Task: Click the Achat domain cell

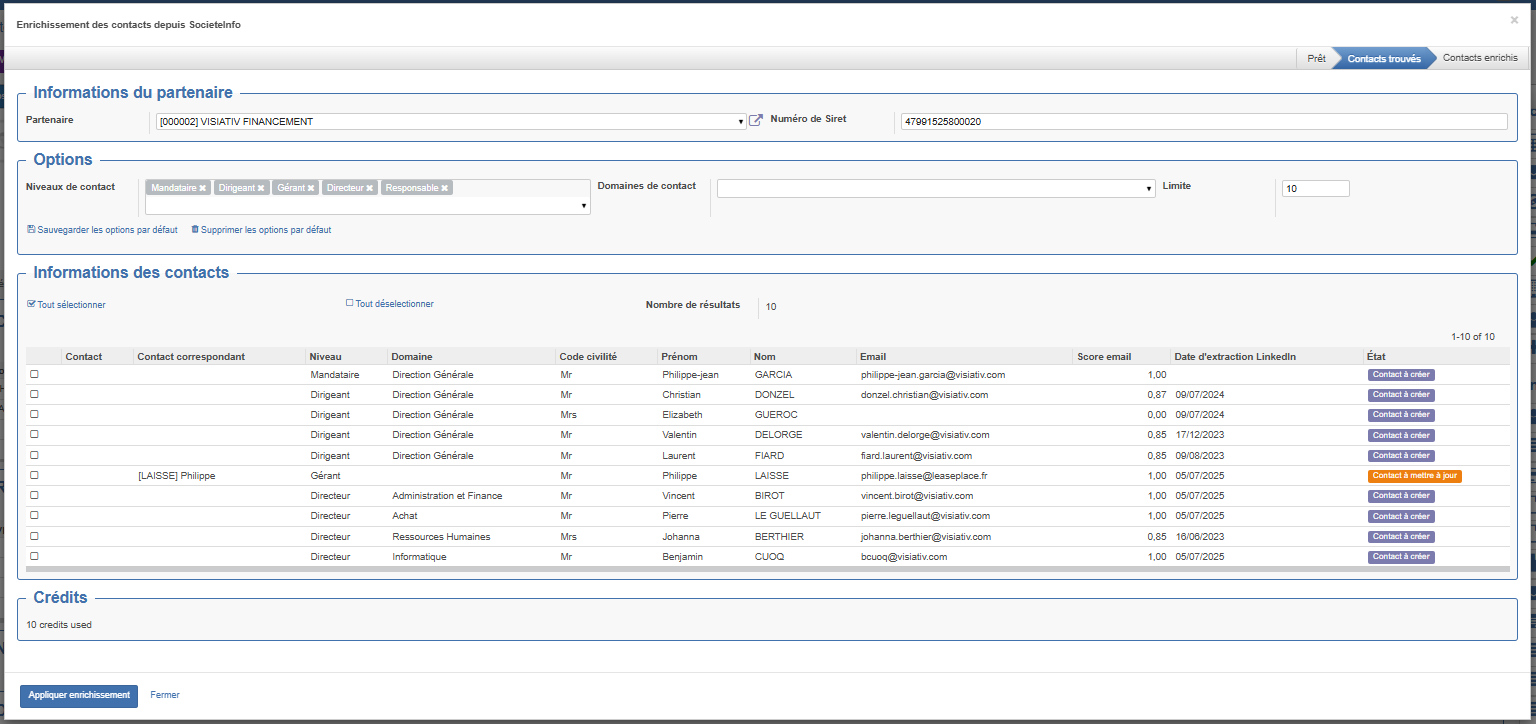Action: [405, 516]
